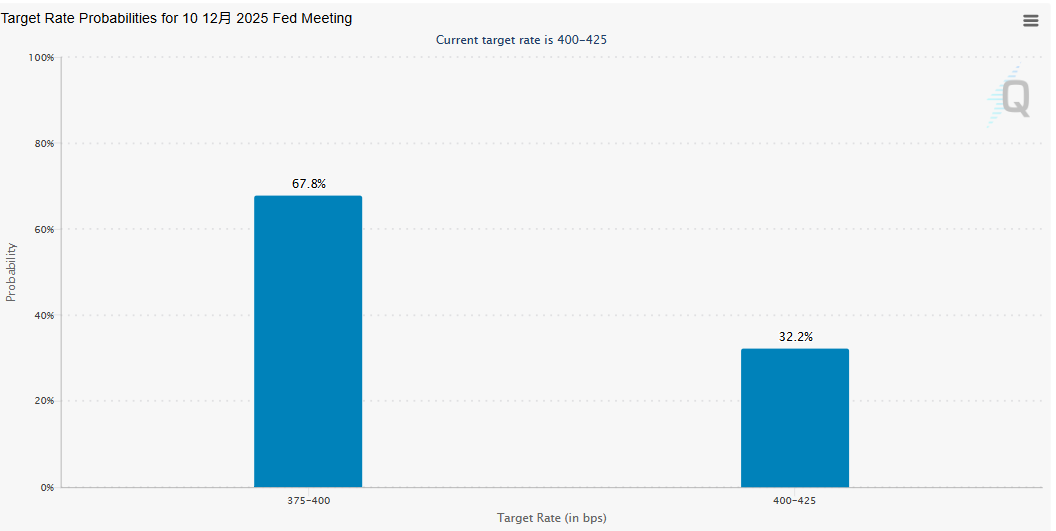This screenshot has width=1056, height=531.
Task: Click the Target Rate Probabilities chart title
Action: click(176, 19)
